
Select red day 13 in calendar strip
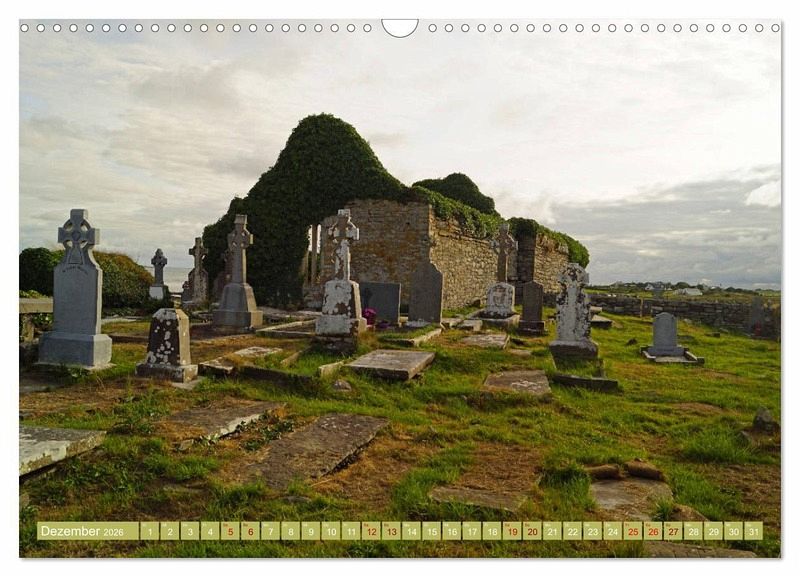click(x=391, y=531)
